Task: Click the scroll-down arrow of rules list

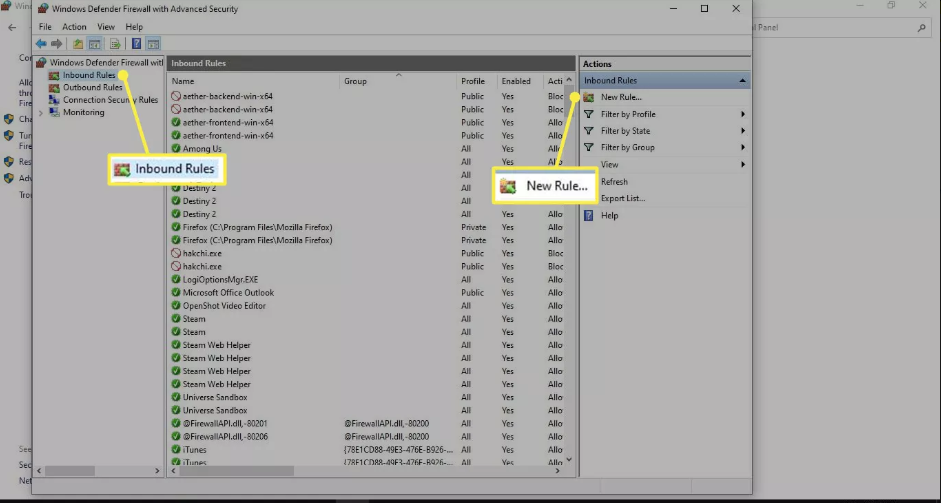Action: 569,460
